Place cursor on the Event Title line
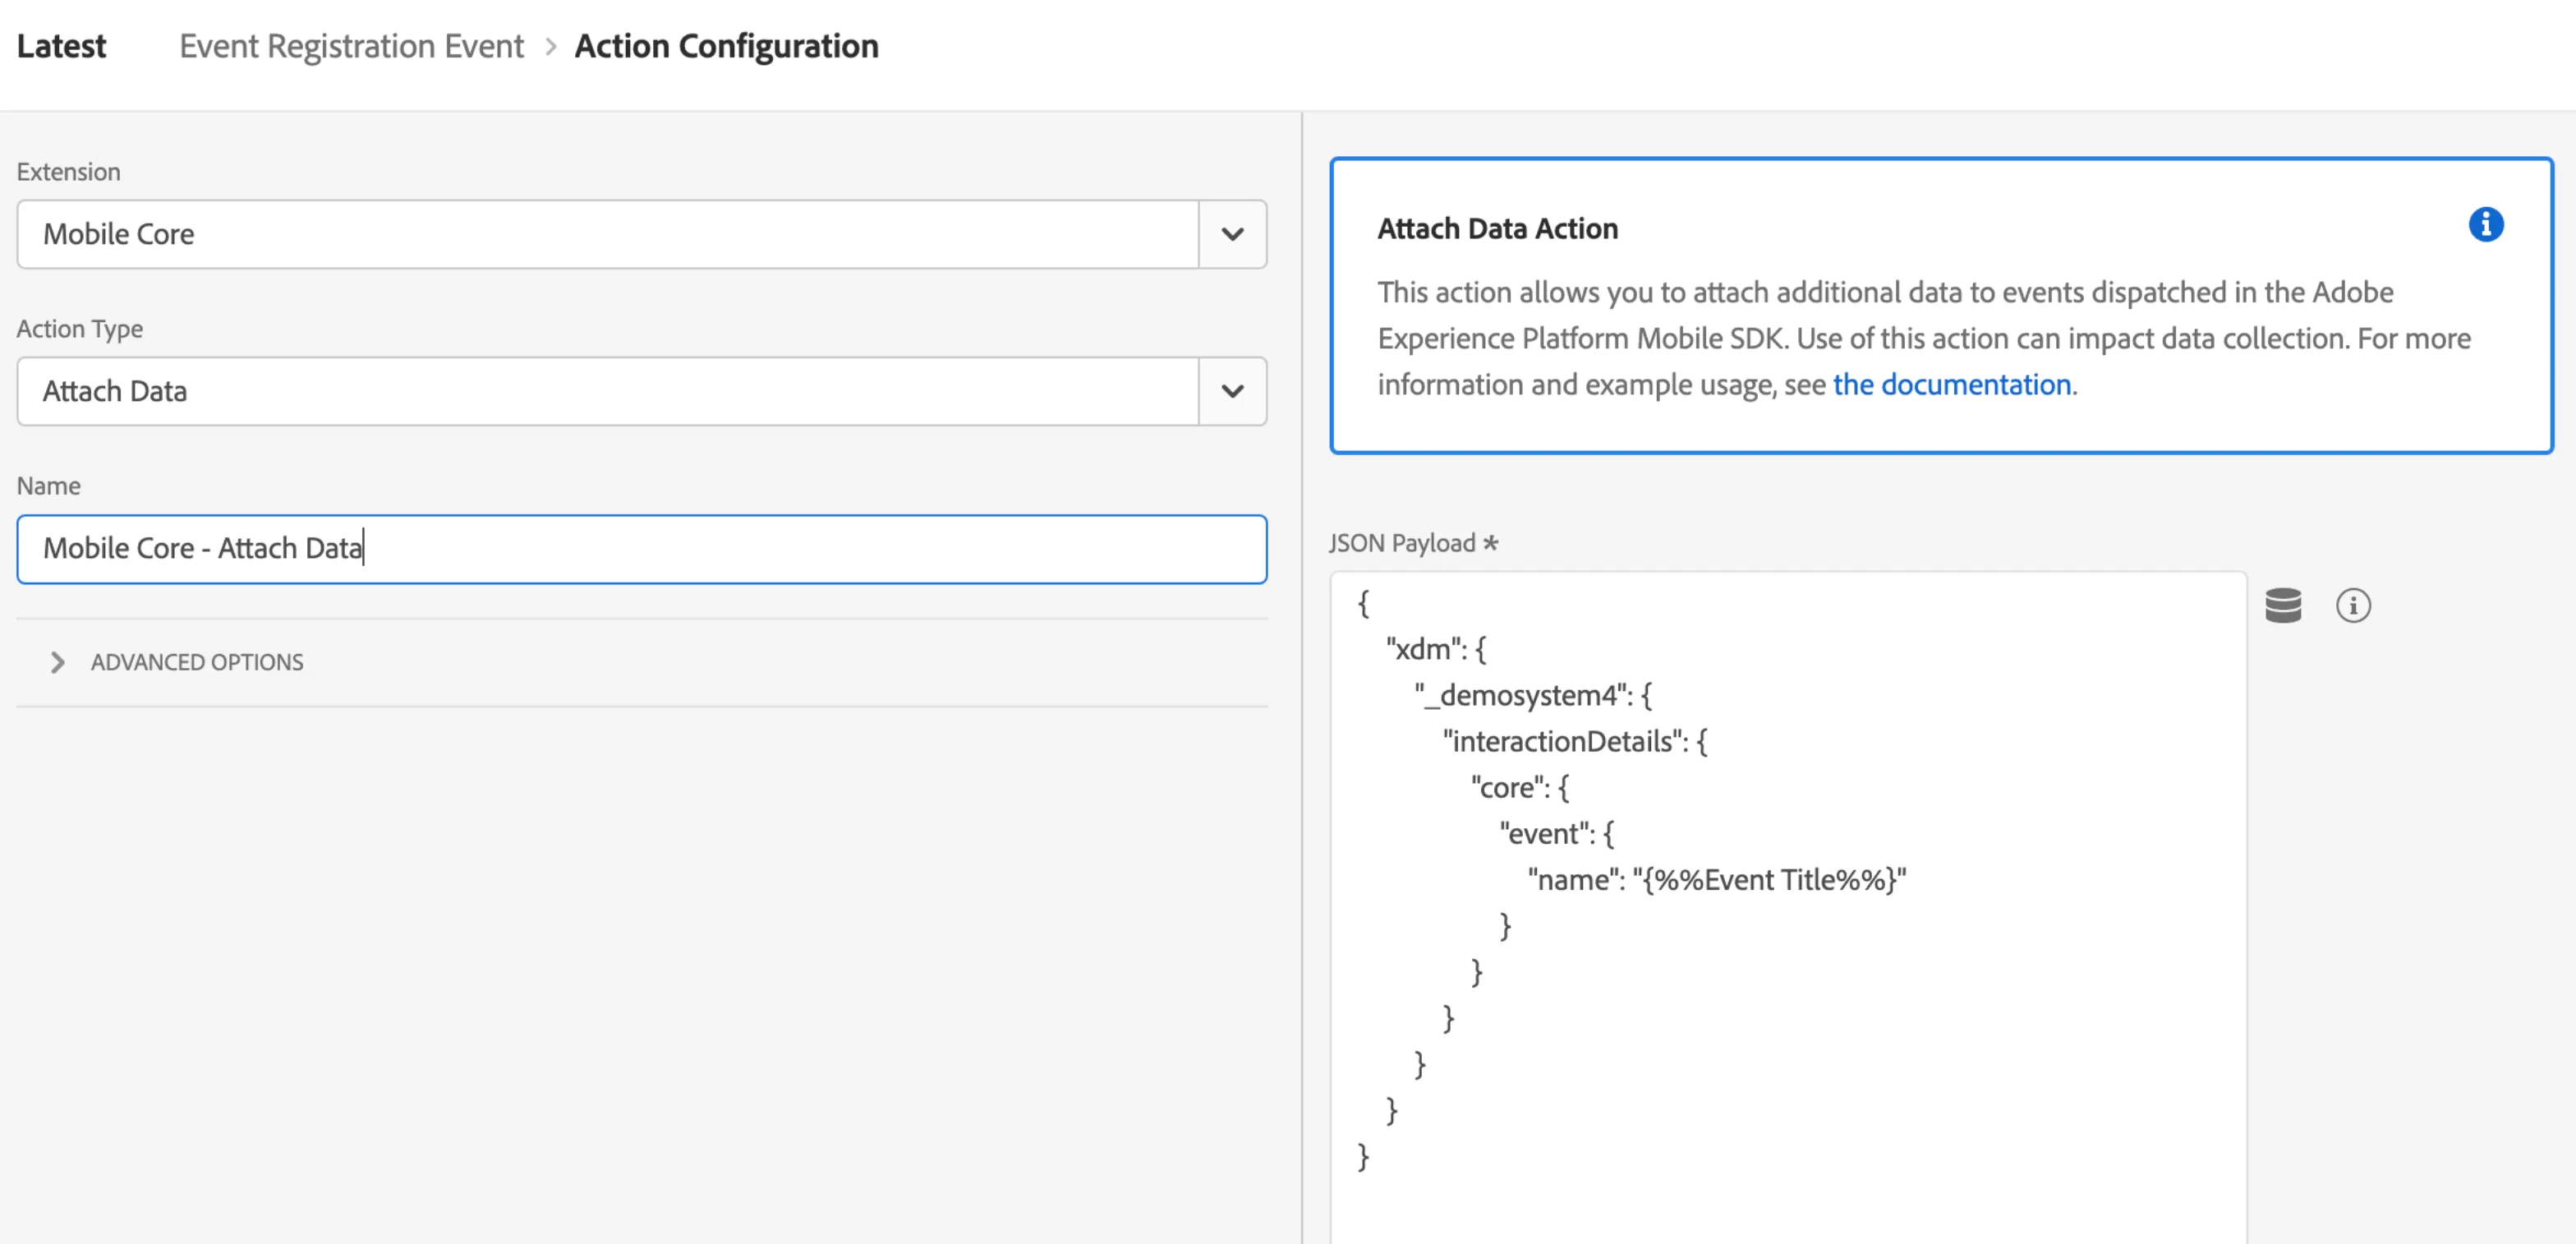Screen dimensions: 2576x1244 [1717, 880]
